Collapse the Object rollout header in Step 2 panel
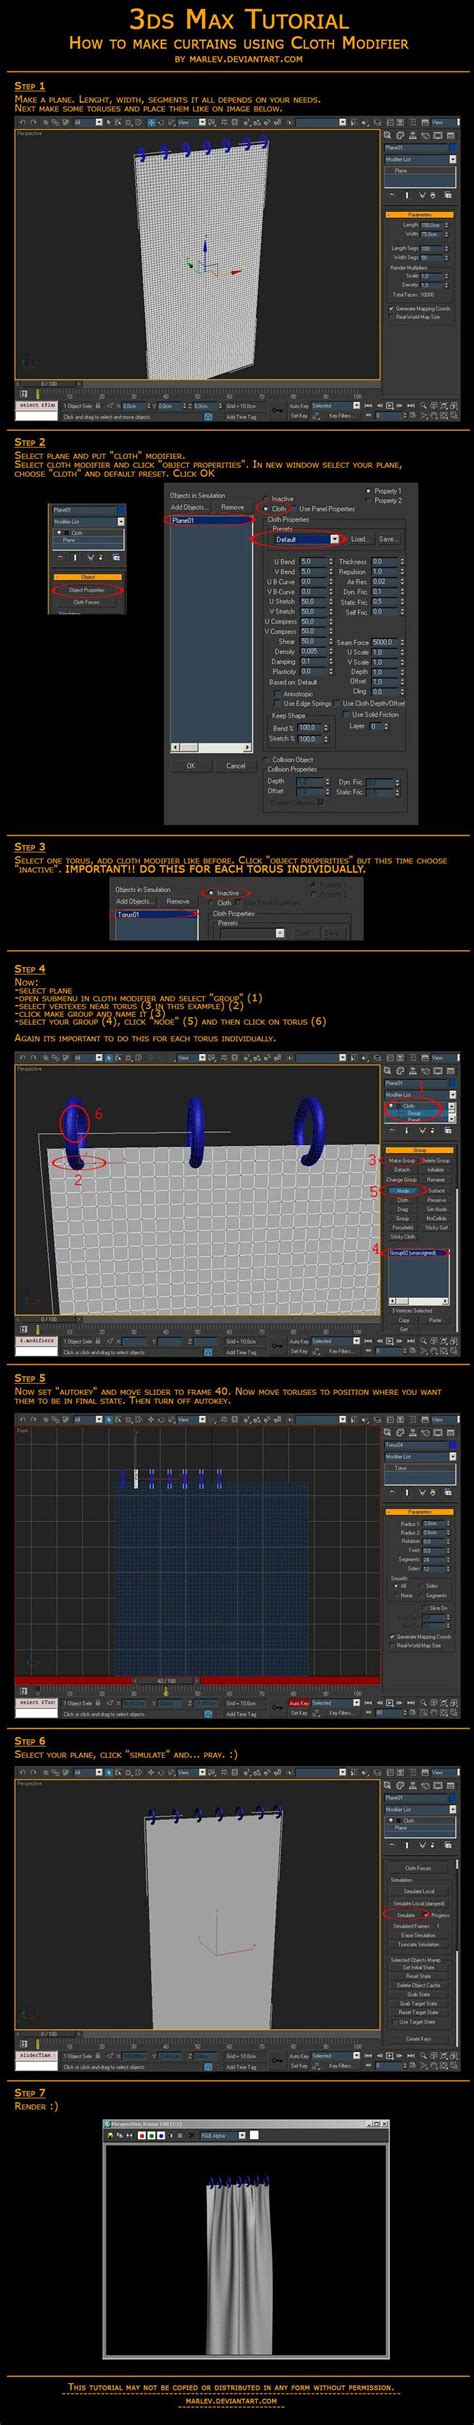The width and height of the screenshot is (474, 2425). pyautogui.click(x=88, y=577)
